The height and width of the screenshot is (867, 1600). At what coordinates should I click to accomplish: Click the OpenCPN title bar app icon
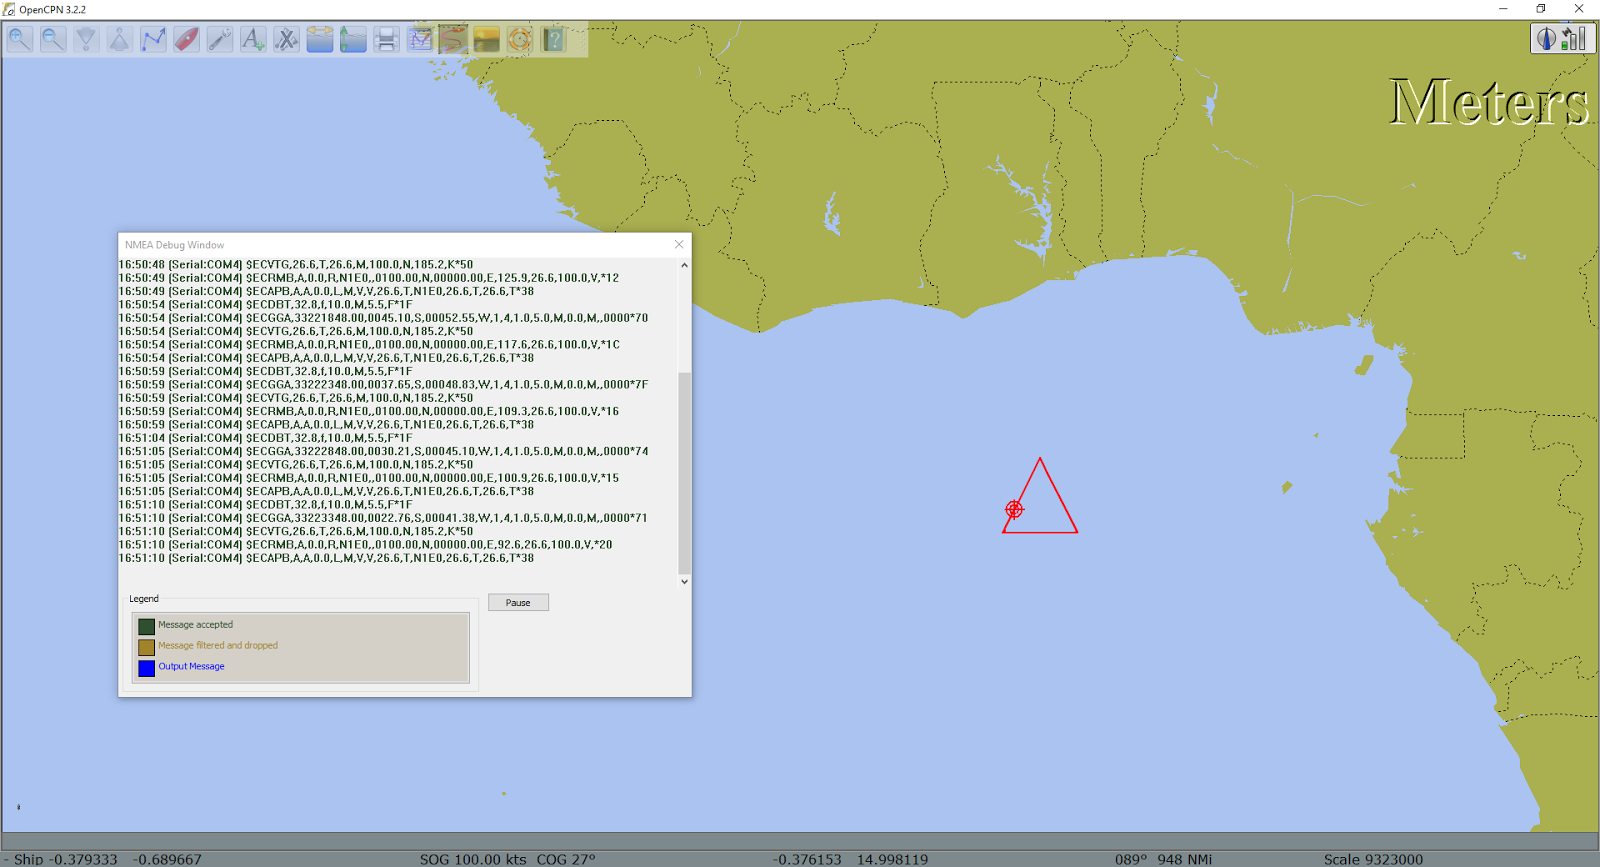tap(9, 9)
